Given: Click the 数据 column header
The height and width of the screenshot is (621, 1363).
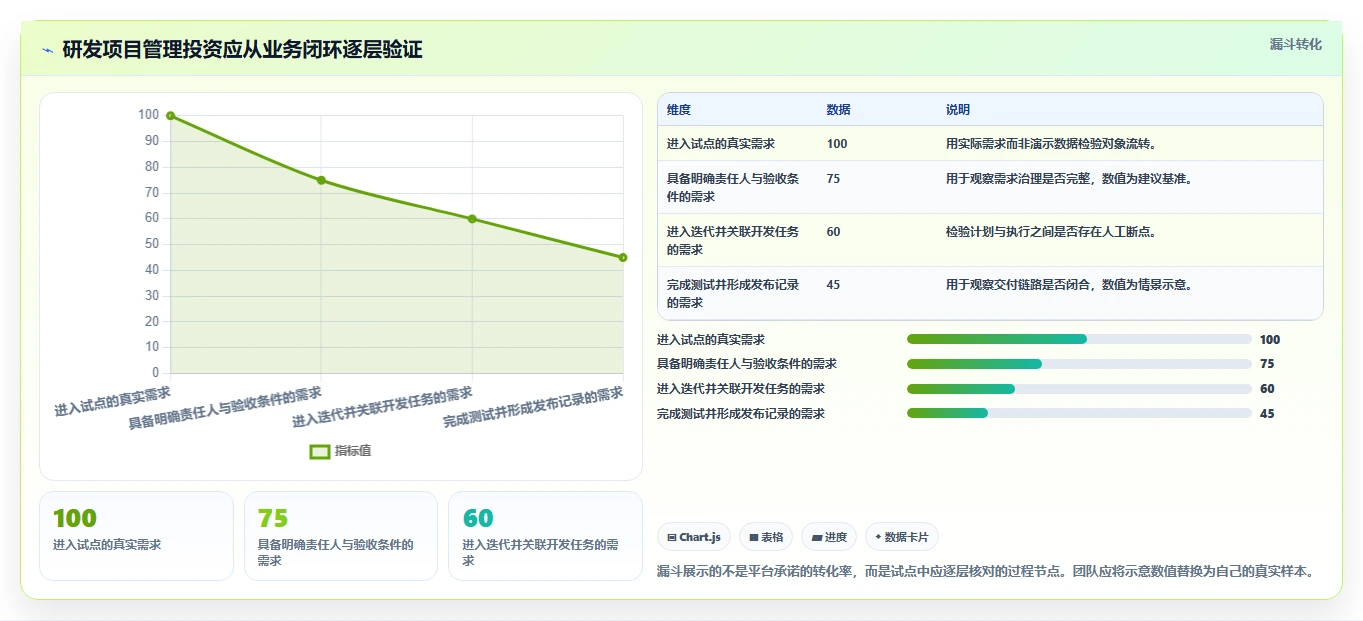Looking at the screenshot, I should [x=839, y=110].
